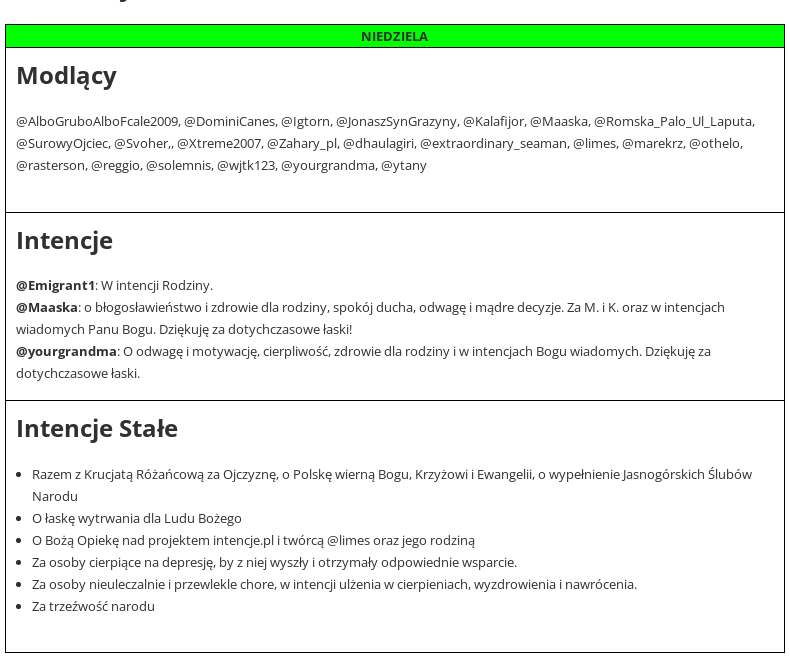Click the Intencje Stałe heading
The image size is (790, 658).
97,429
